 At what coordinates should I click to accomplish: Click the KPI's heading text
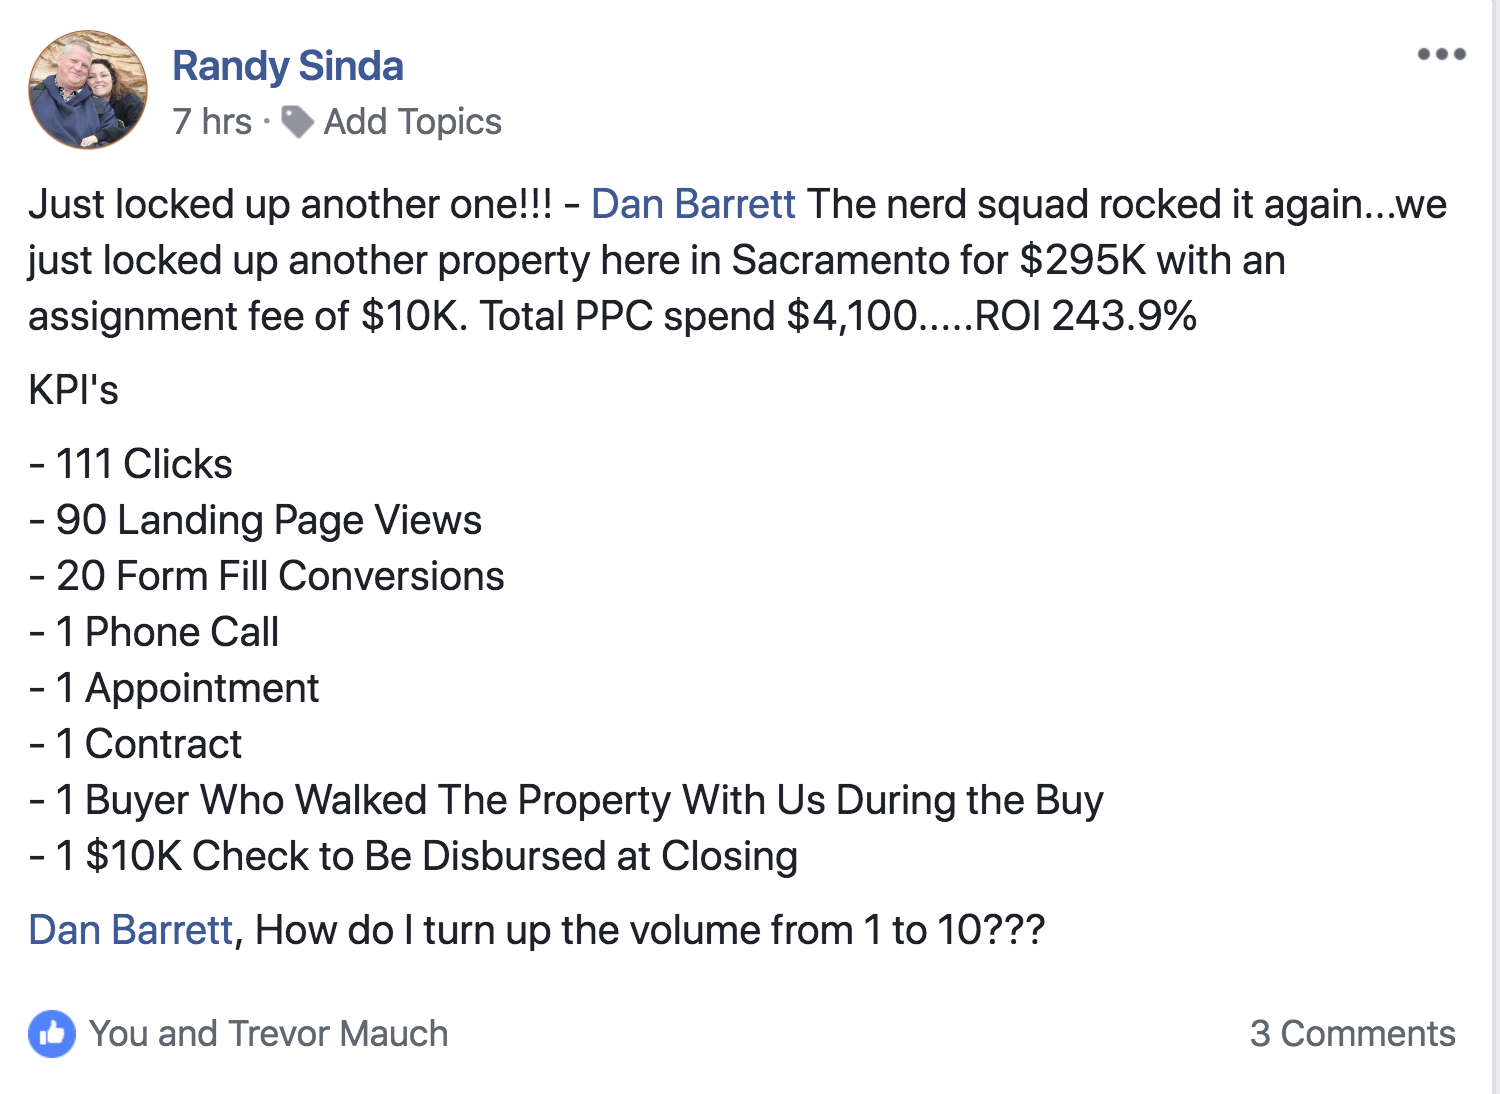click(x=73, y=390)
